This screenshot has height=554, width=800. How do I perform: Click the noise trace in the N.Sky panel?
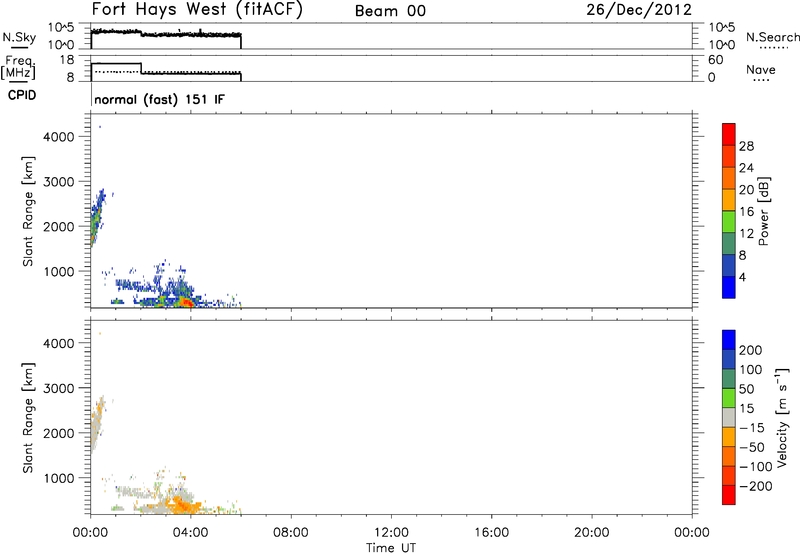166,34
